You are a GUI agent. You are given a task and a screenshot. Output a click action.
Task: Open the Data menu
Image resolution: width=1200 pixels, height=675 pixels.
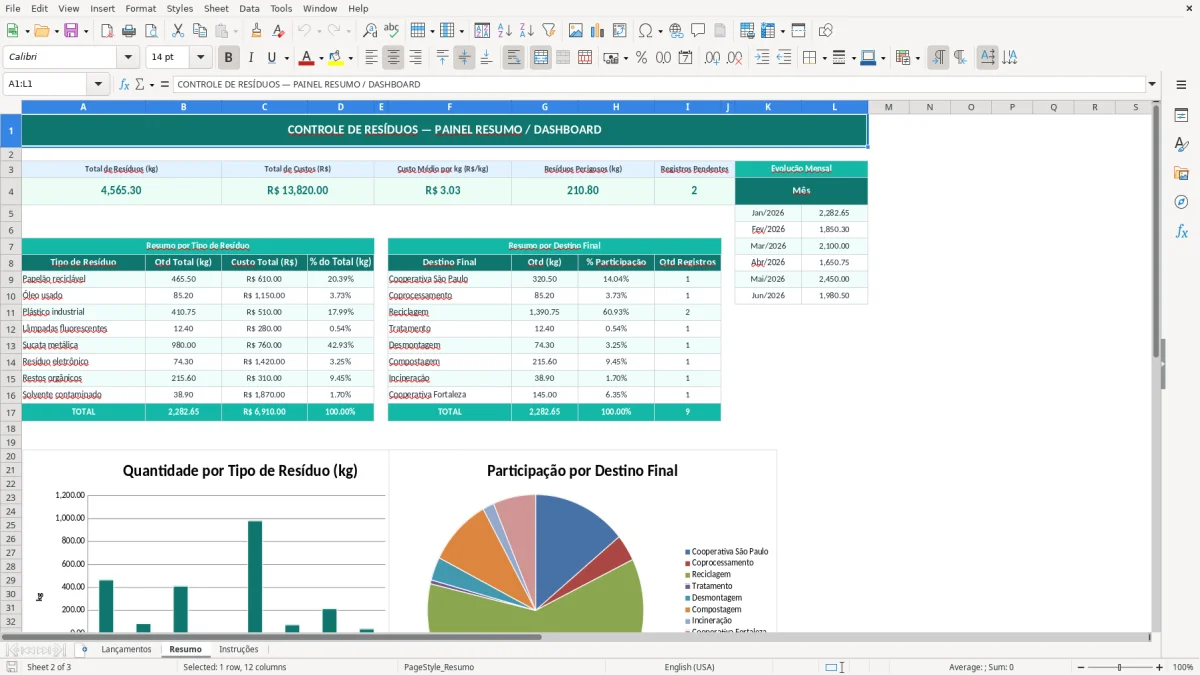coord(249,8)
